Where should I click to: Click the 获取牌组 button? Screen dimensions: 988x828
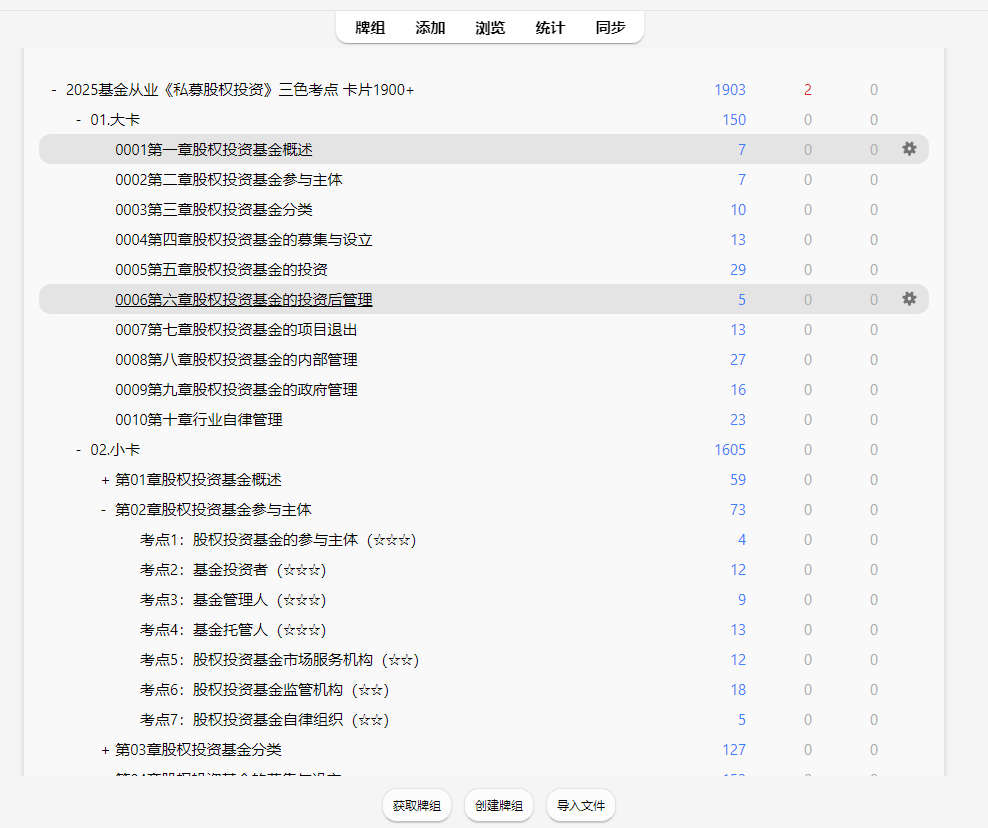(x=417, y=805)
